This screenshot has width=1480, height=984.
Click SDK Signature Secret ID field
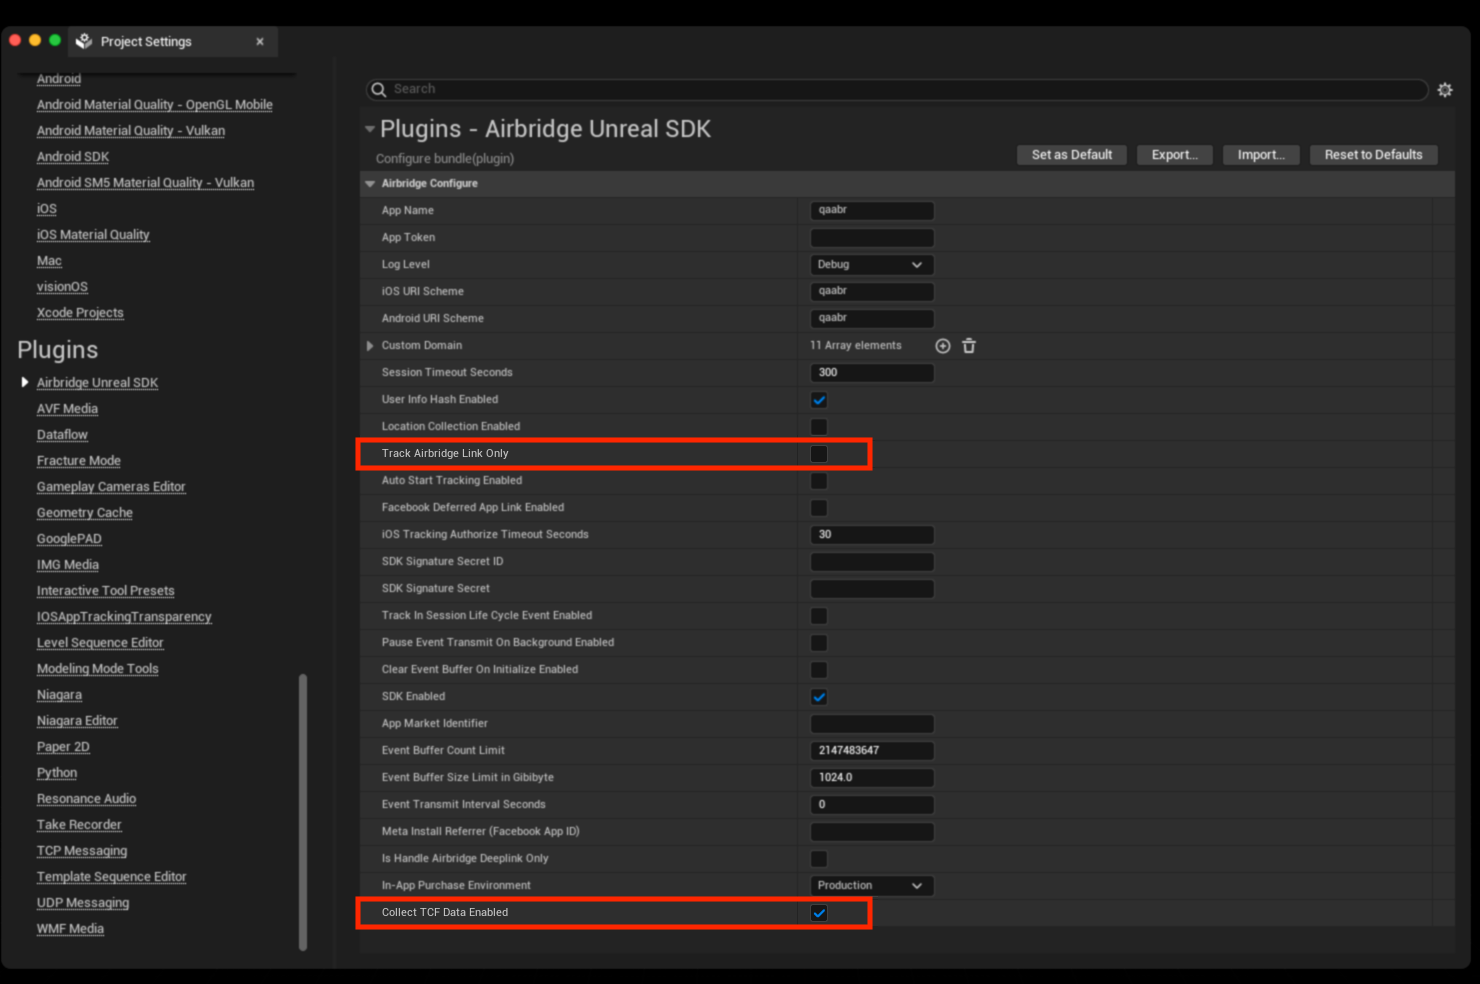click(872, 562)
